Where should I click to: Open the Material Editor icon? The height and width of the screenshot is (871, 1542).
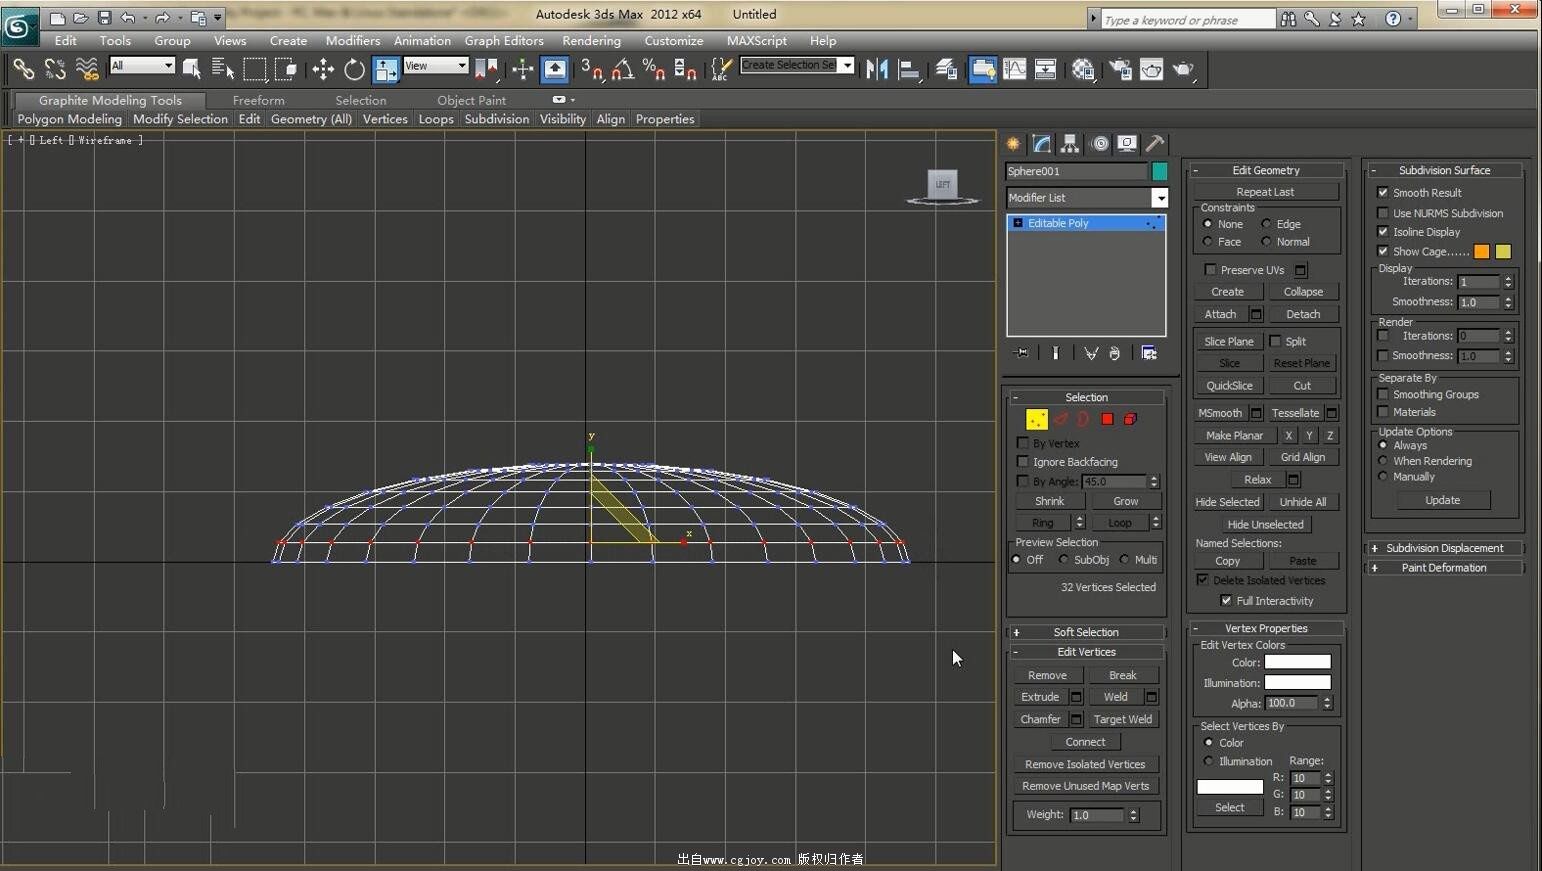[1083, 69]
